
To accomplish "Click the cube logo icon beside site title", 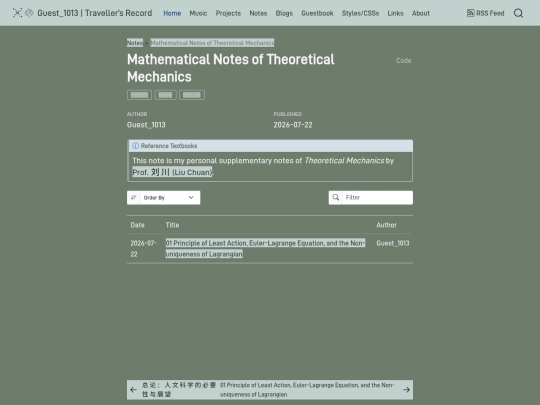I will click(x=29, y=13).
